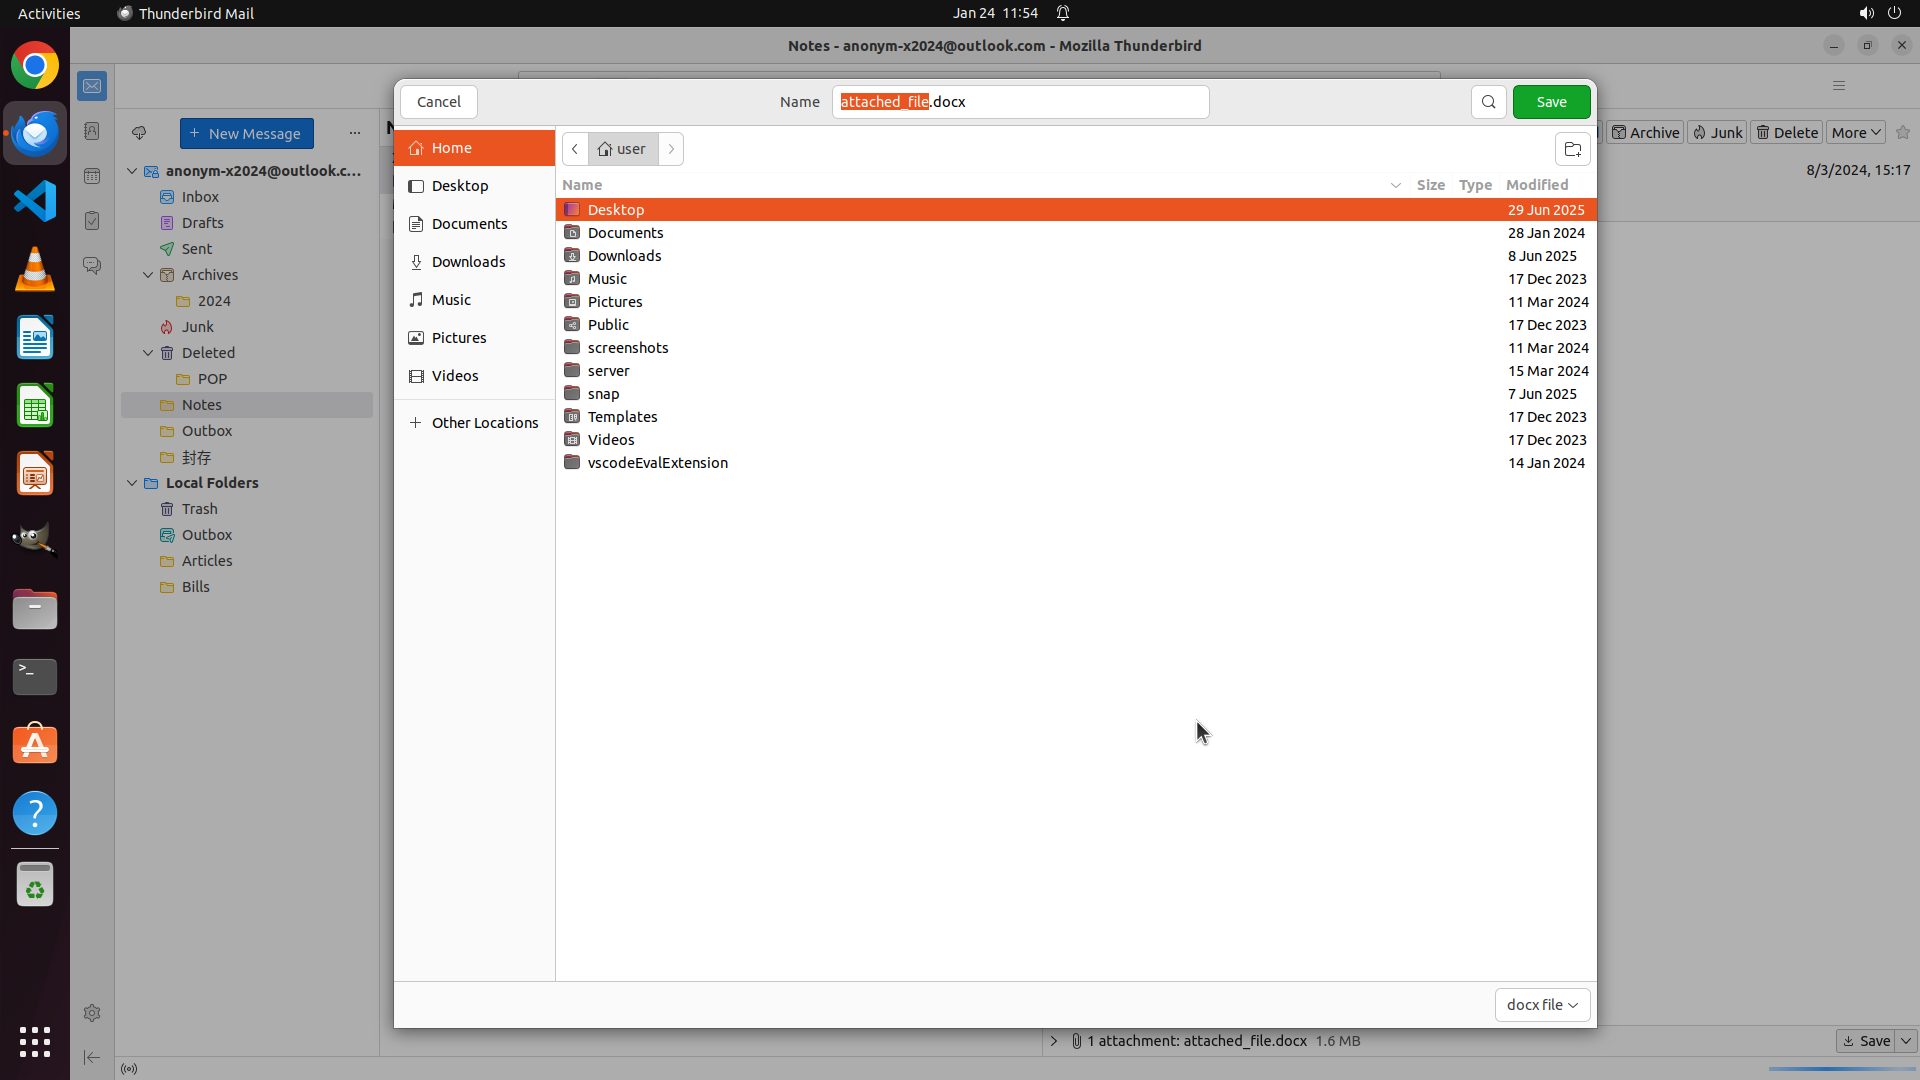Launch Google Chrome from the dock
The width and height of the screenshot is (1920, 1080).
pos(35,66)
